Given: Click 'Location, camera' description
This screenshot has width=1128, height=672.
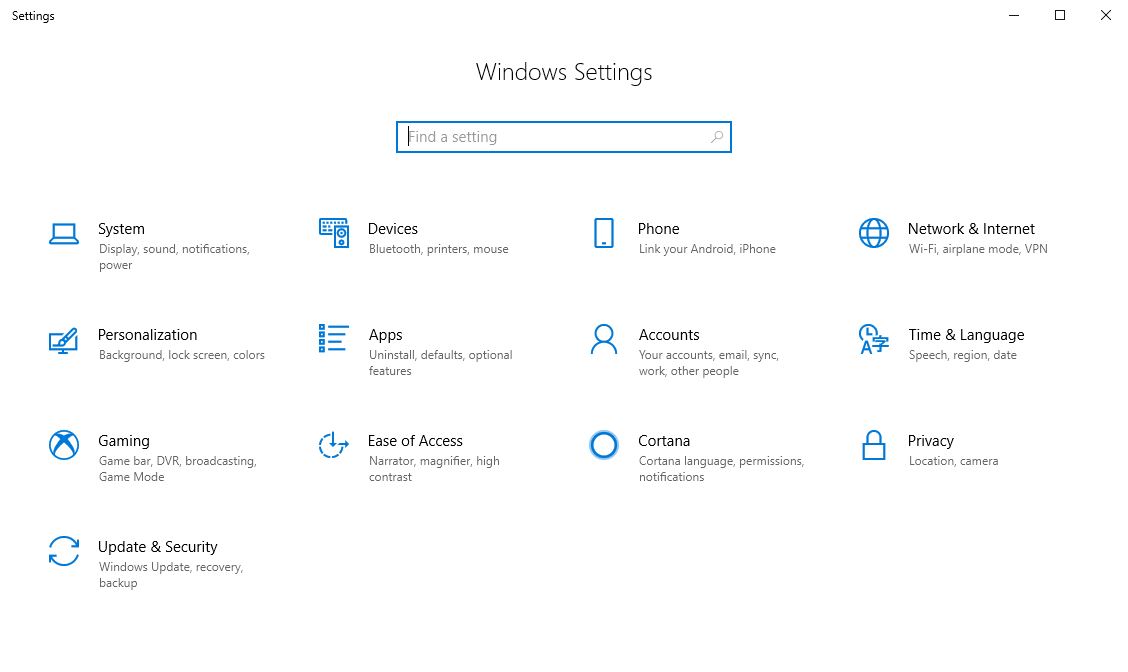Looking at the screenshot, I should click(x=953, y=461).
